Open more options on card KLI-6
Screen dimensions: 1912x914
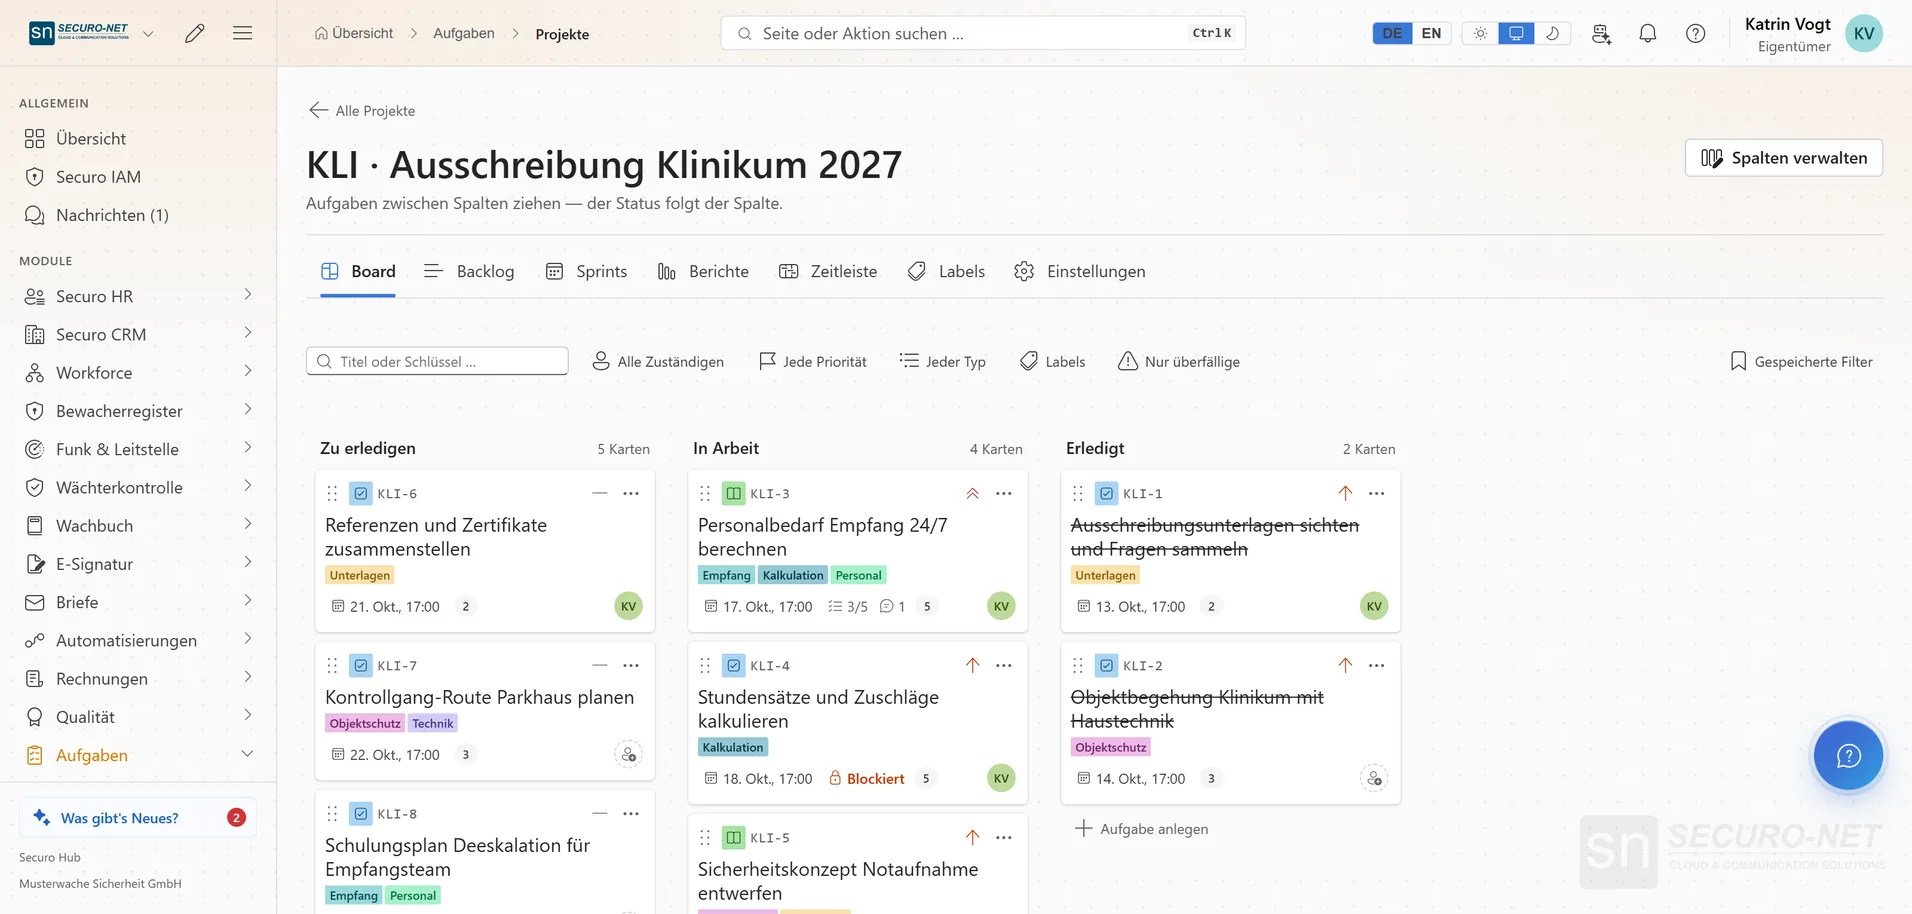pos(631,493)
